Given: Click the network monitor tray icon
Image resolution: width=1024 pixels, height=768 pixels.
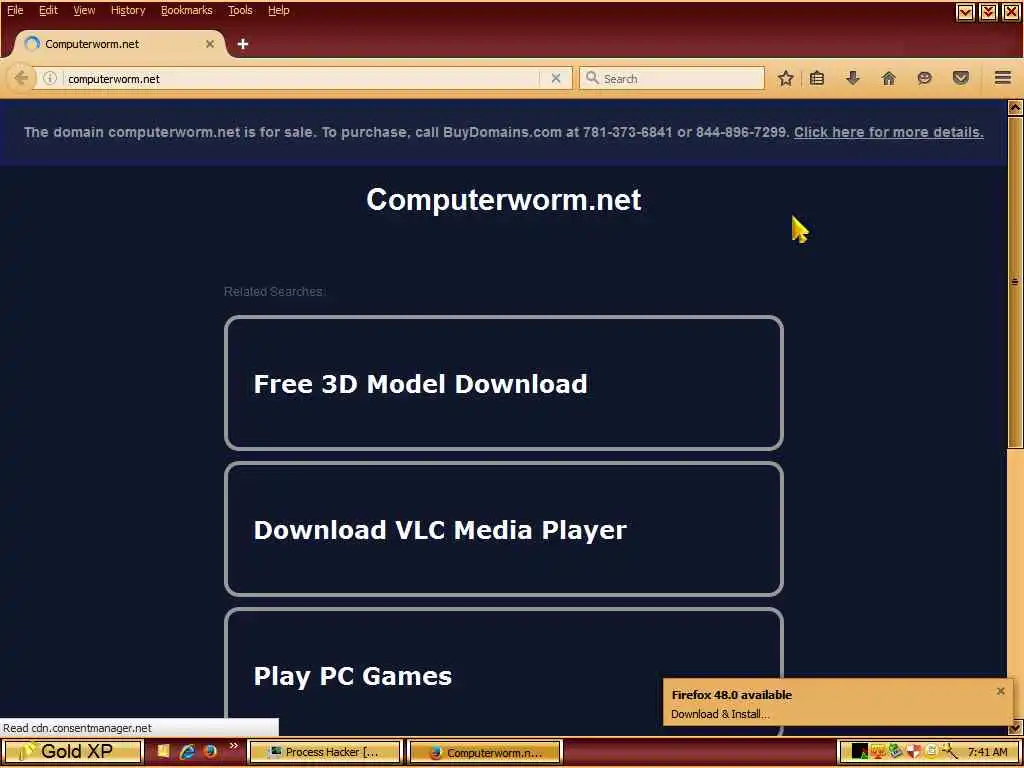Looking at the screenshot, I should [878, 752].
